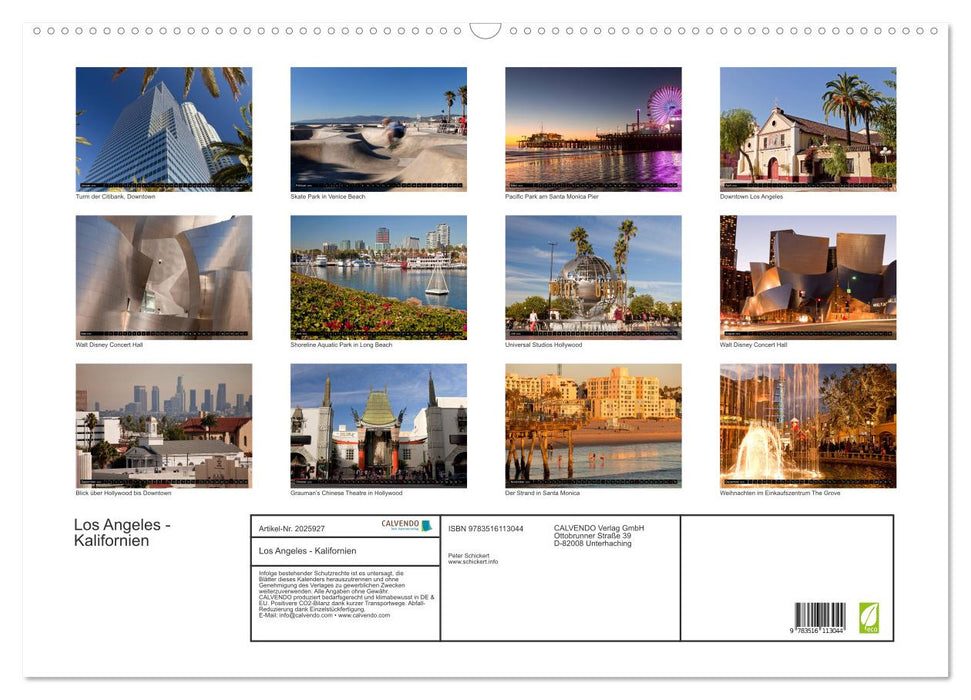Click the ISBN barcode graphic
This screenshot has width=971, height=700.
point(820,615)
